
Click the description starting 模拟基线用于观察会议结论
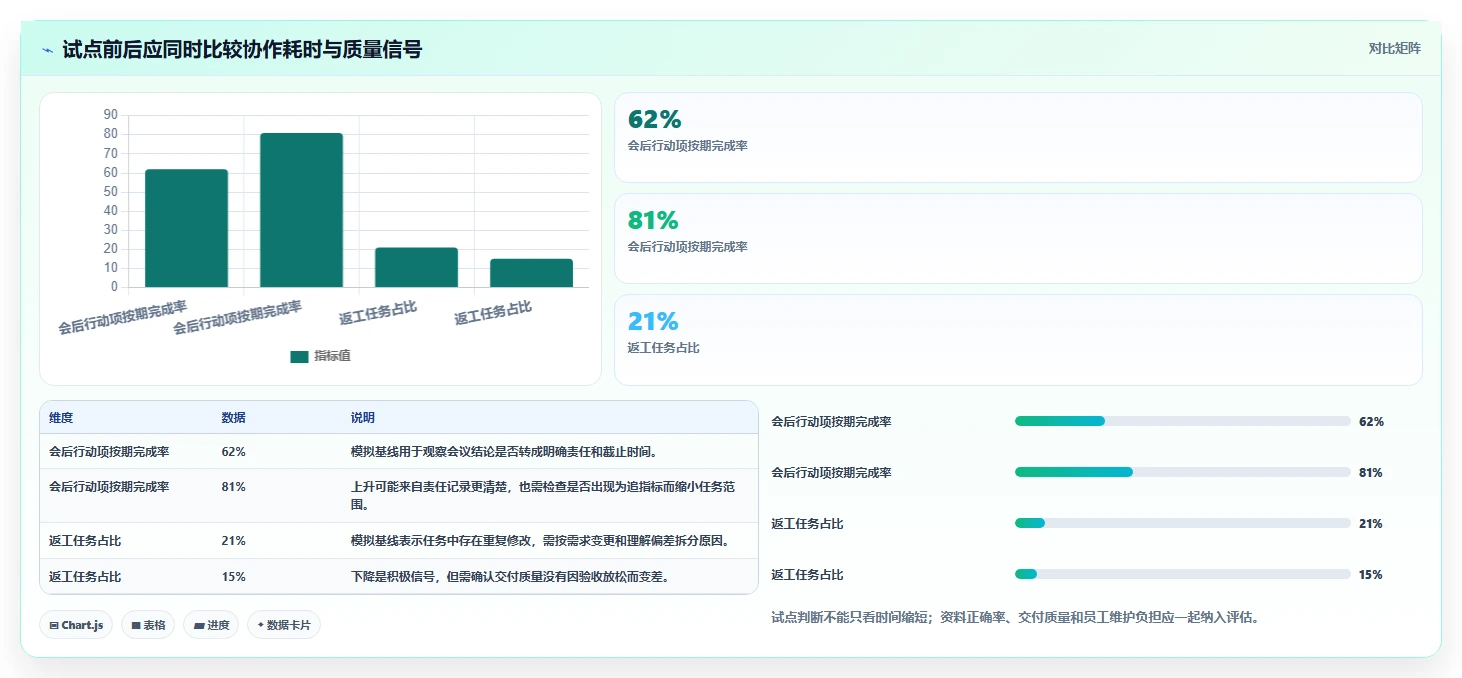pyautogui.click(x=503, y=452)
